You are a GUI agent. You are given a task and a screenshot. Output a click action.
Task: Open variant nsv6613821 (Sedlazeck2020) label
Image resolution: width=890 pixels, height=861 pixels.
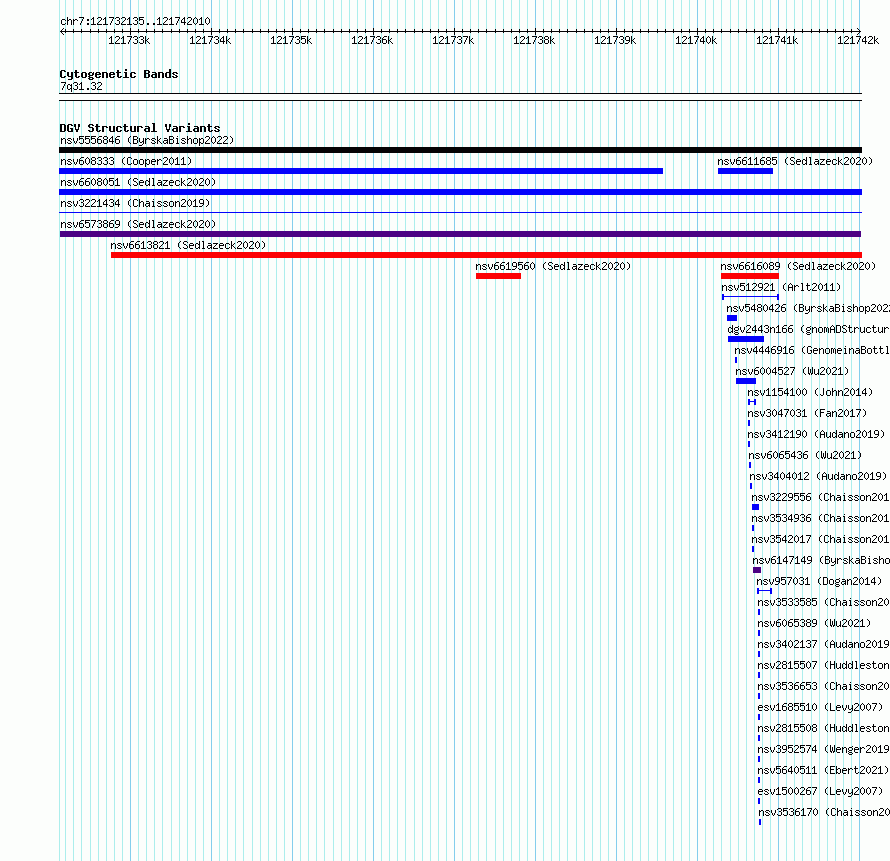(x=188, y=245)
